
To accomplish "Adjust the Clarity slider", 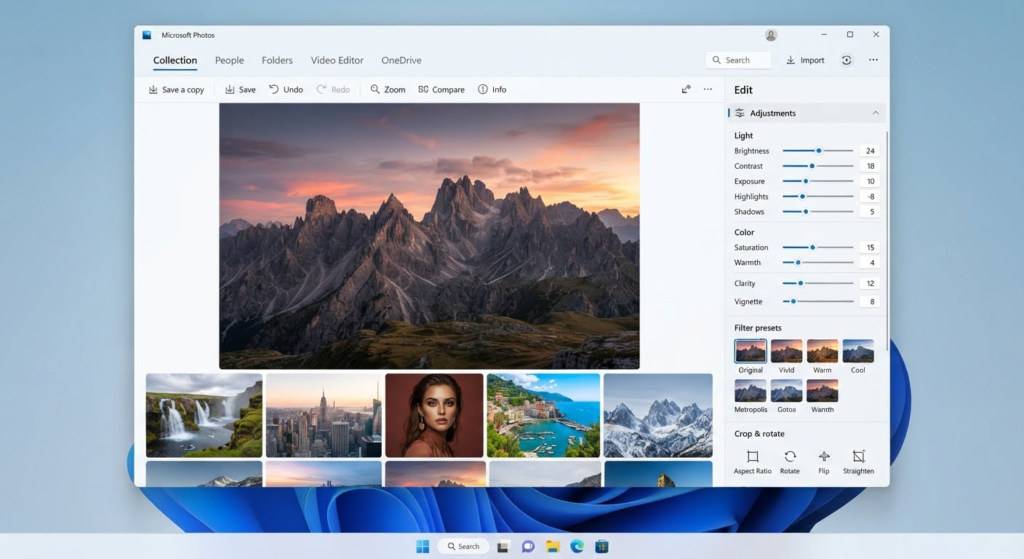I will click(818, 283).
